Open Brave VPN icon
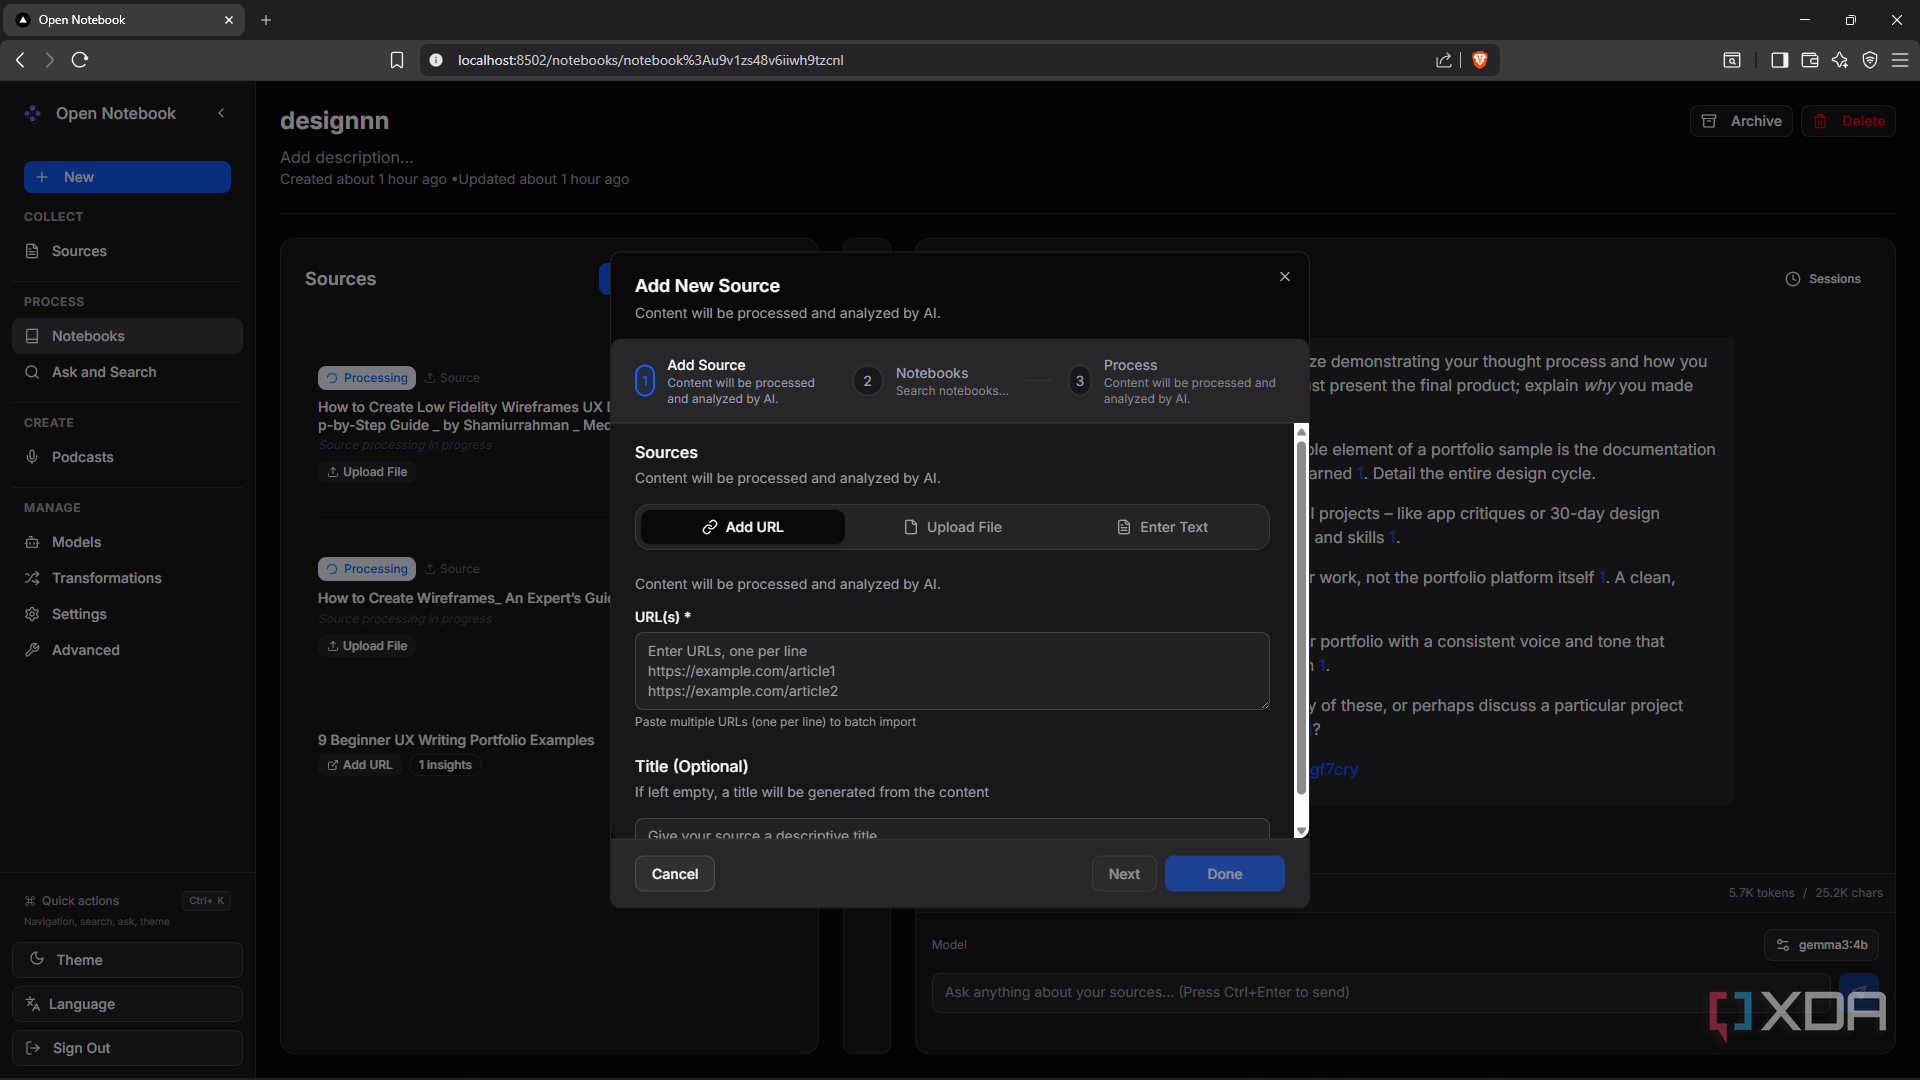Viewport: 1920px width, 1080px height. [1870, 60]
